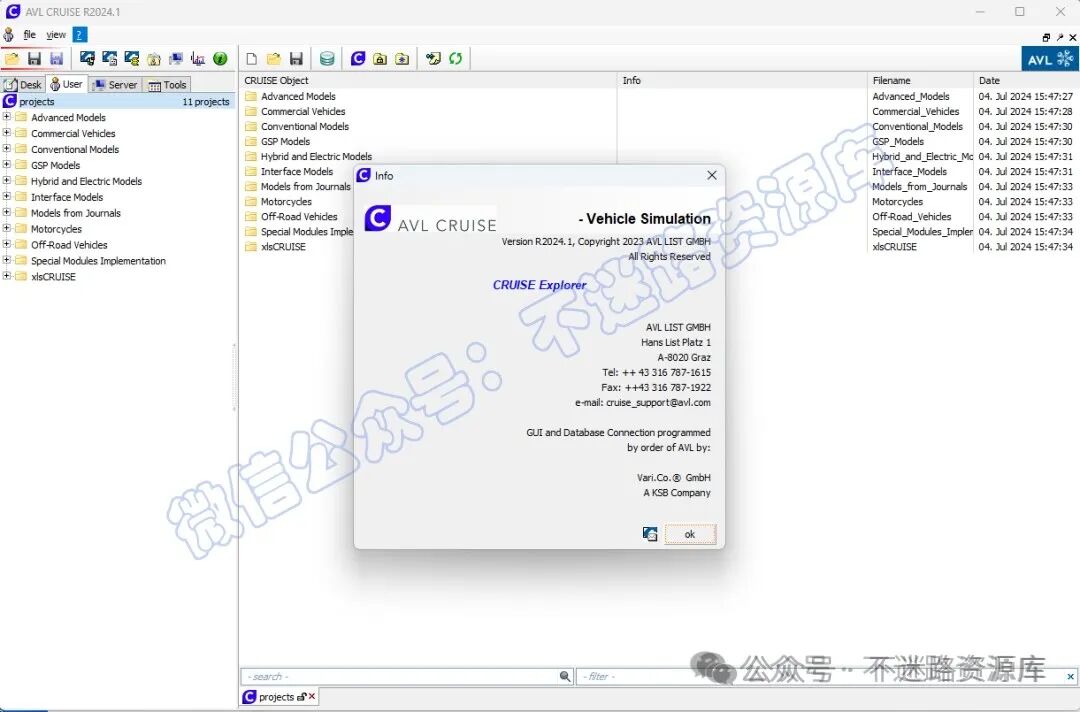This screenshot has width=1080, height=712.
Task: Clear the filter field with its X icon
Action: click(x=1070, y=676)
